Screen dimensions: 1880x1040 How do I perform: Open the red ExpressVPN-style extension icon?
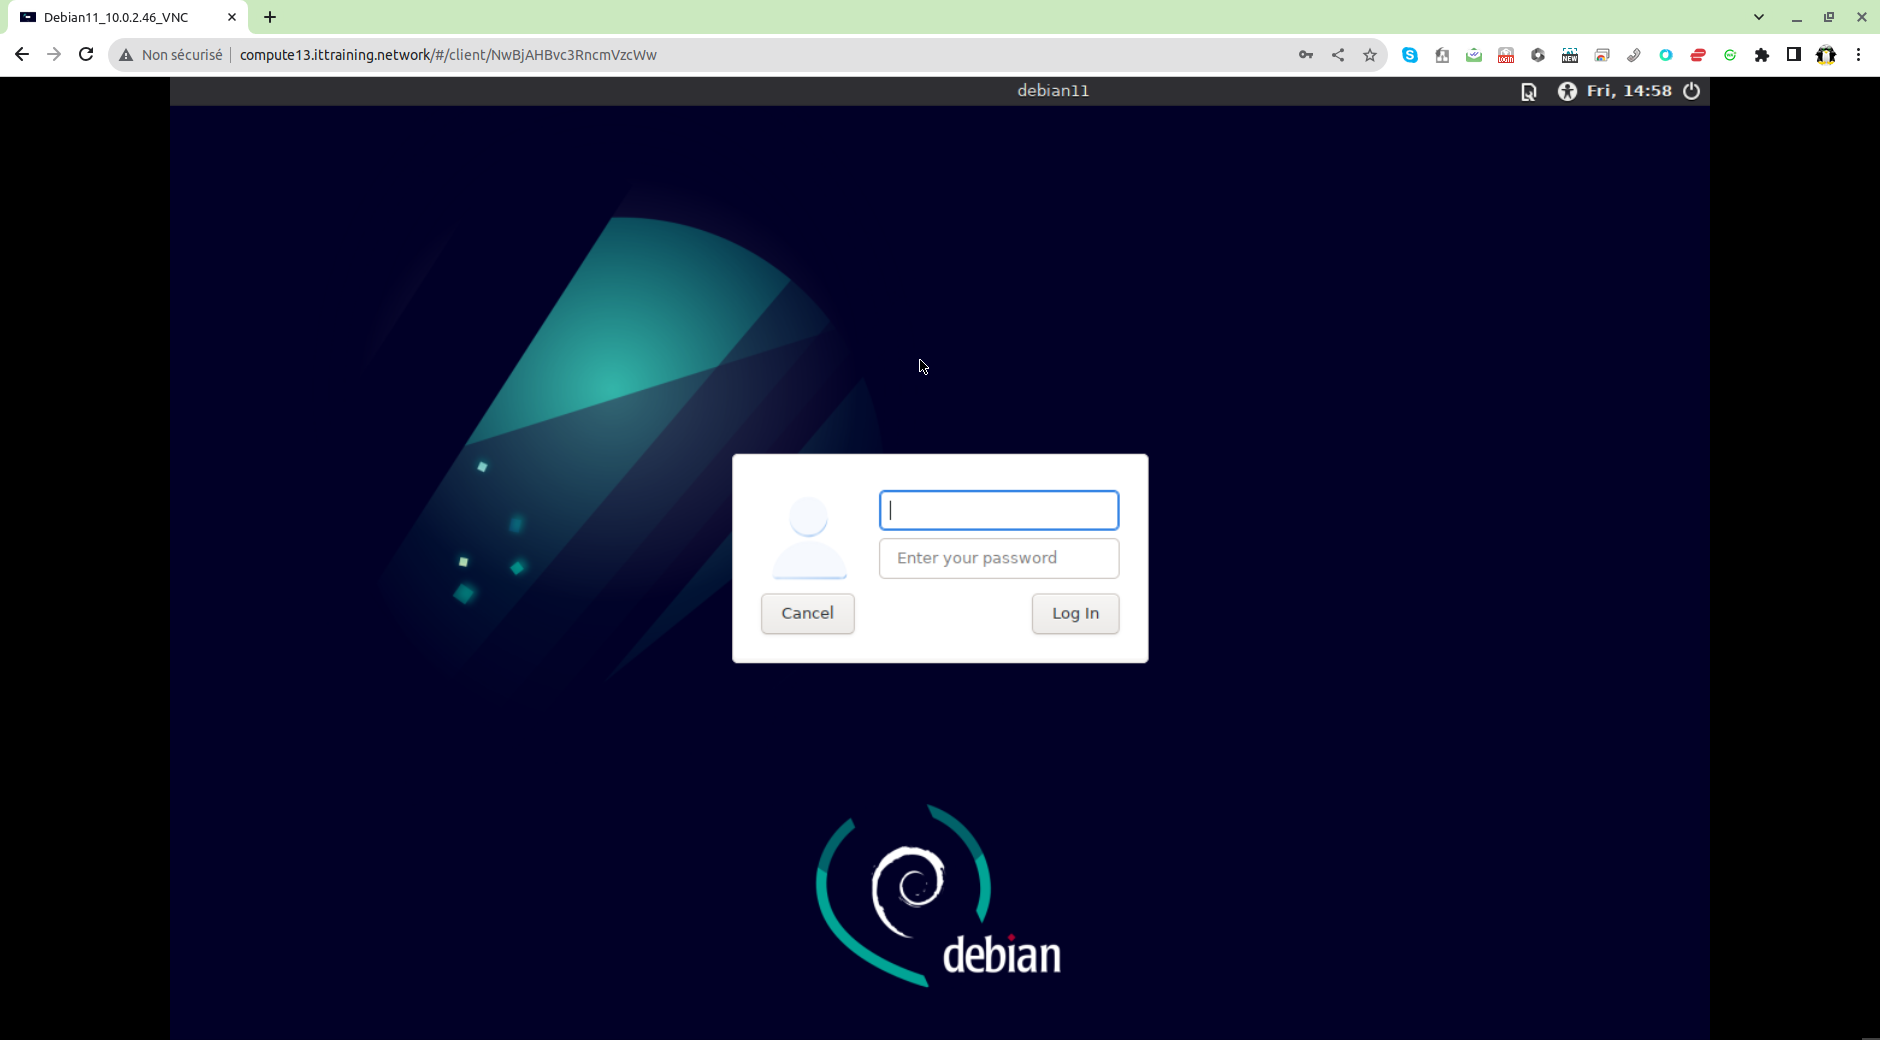tap(1698, 55)
